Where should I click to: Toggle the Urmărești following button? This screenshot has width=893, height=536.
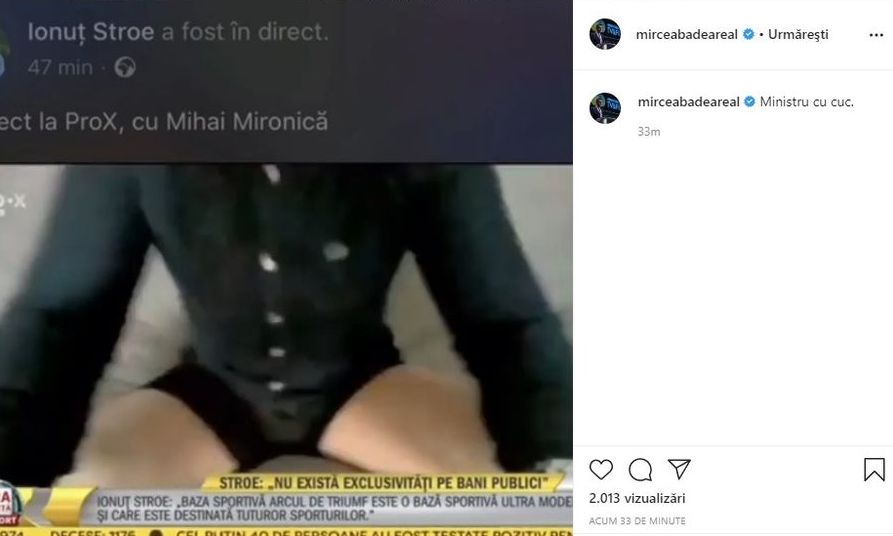click(x=798, y=34)
